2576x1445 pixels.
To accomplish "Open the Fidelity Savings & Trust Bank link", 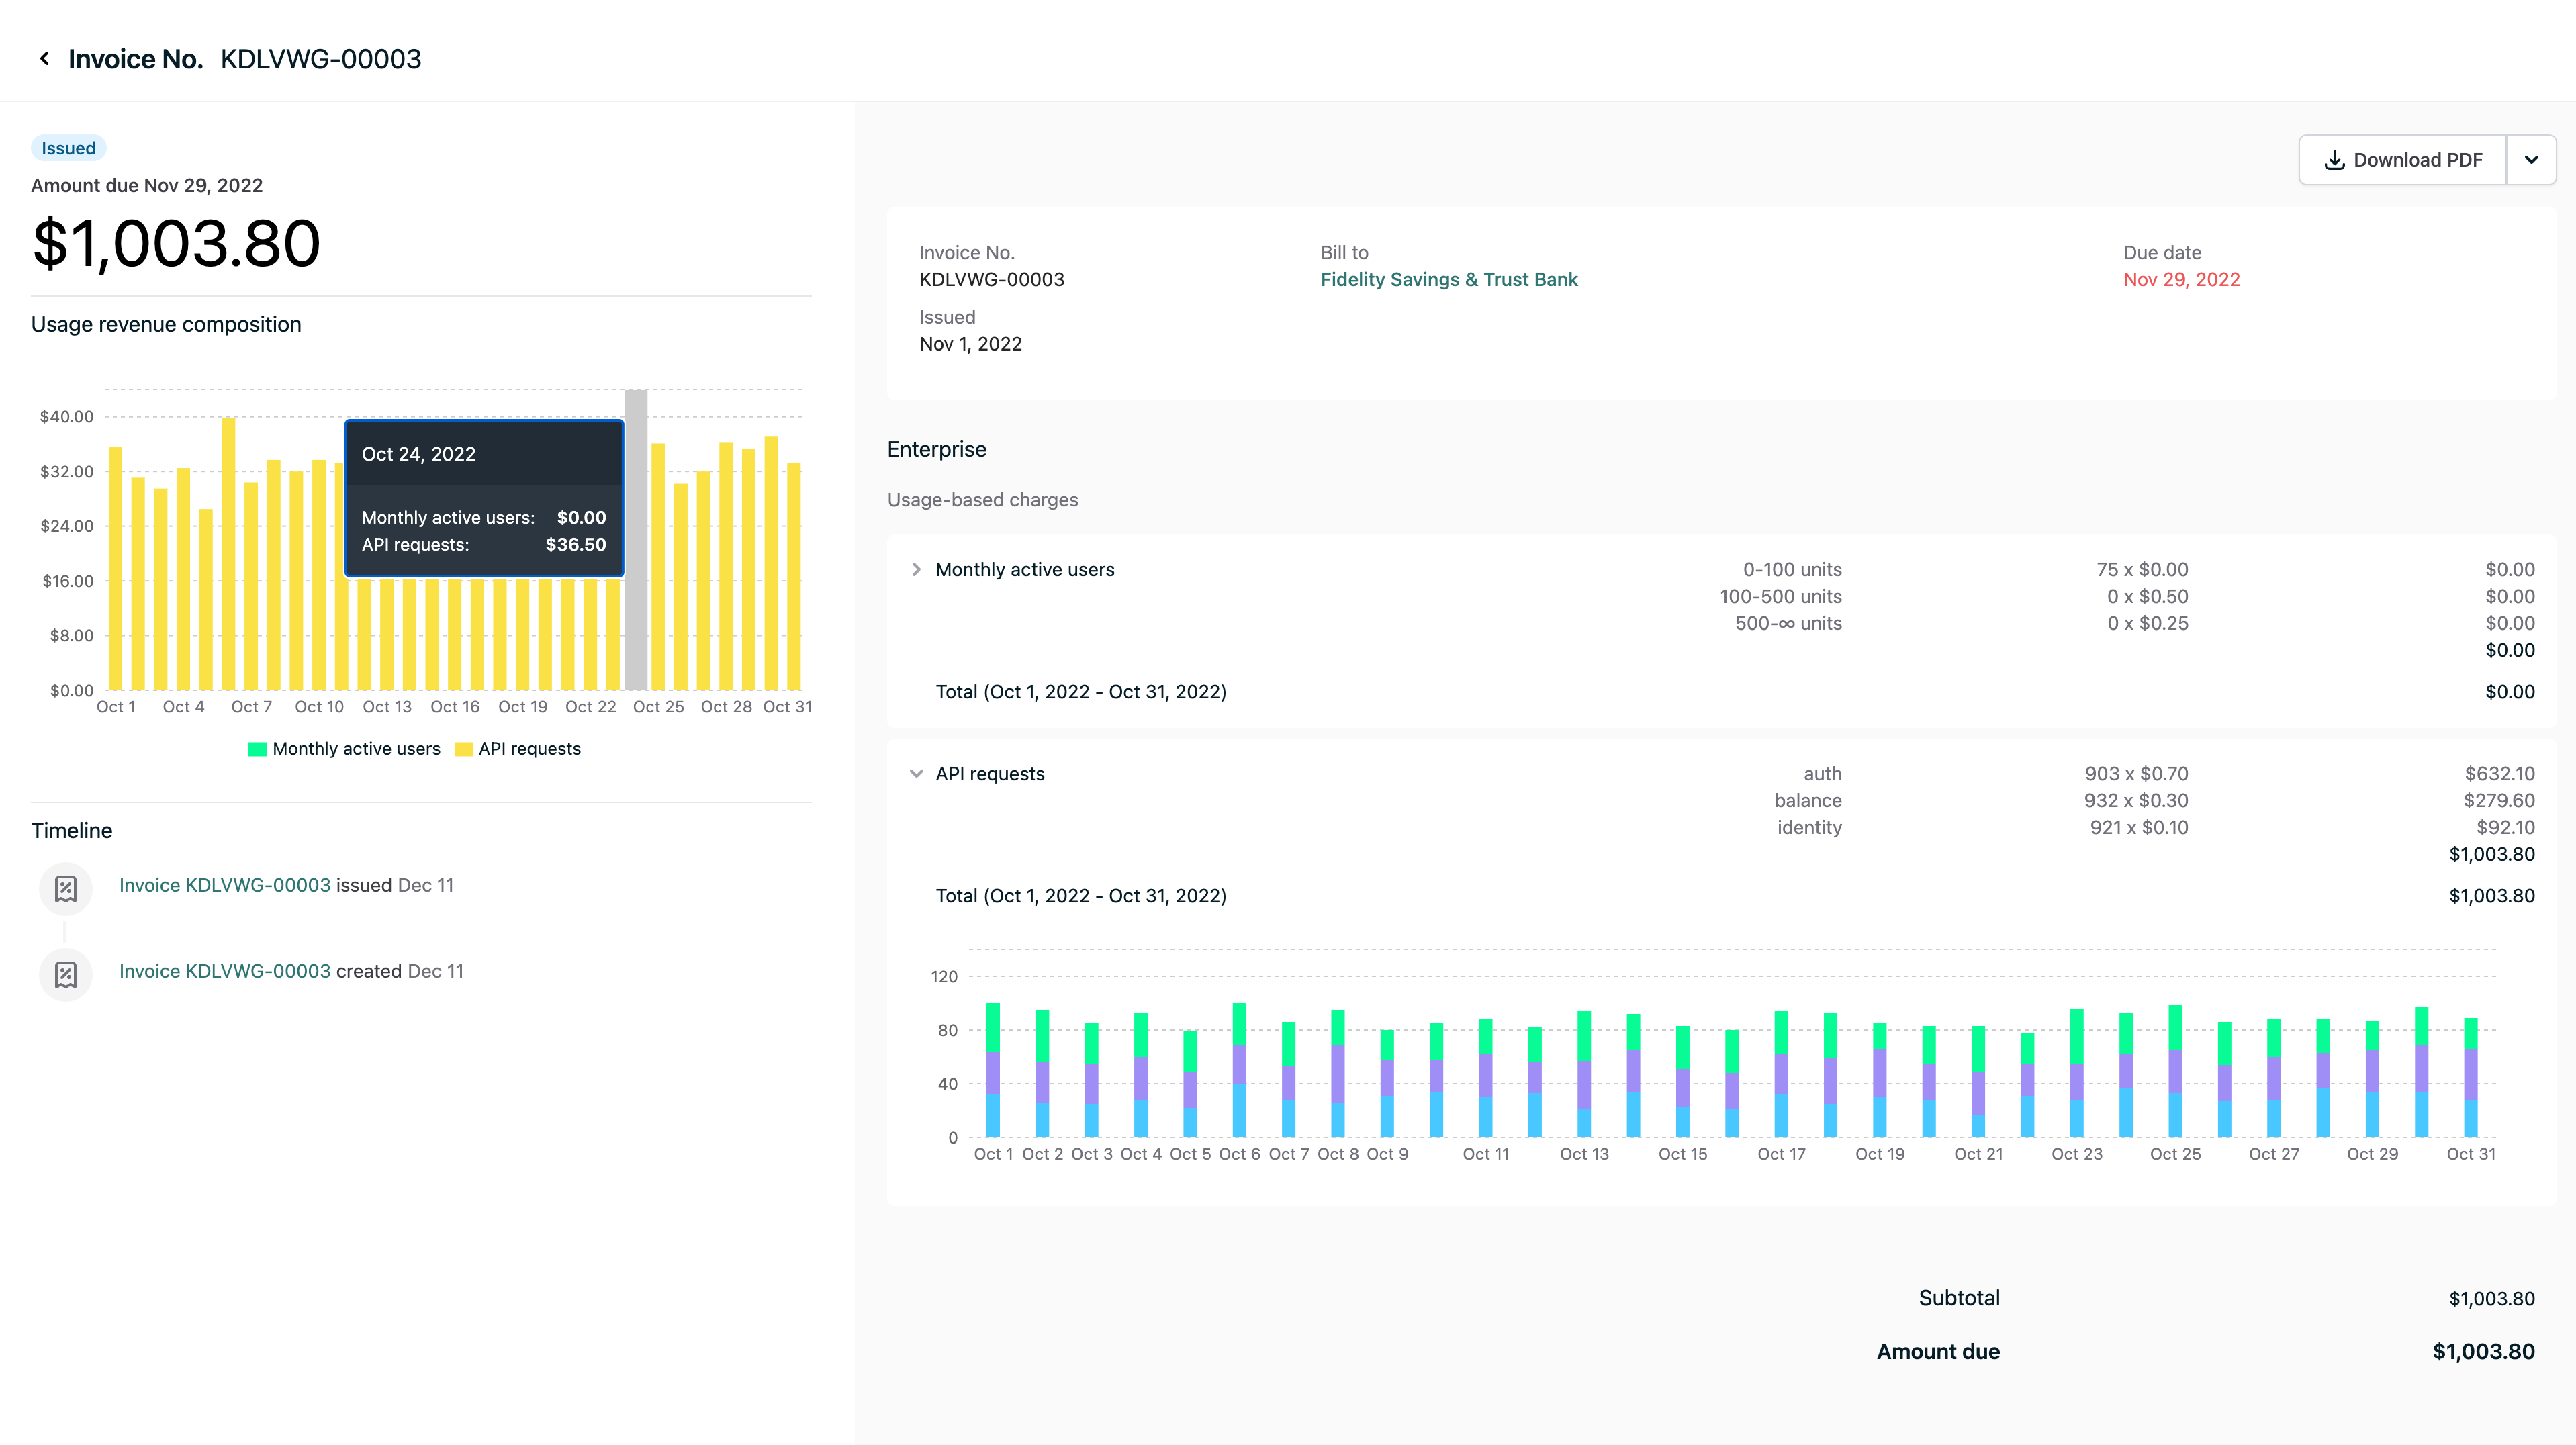I will point(1448,279).
